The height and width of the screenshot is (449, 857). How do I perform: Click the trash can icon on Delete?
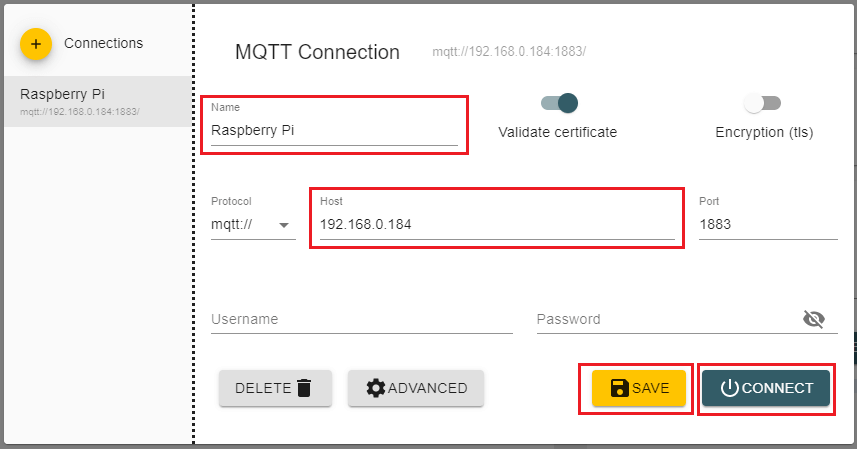tap(304, 388)
